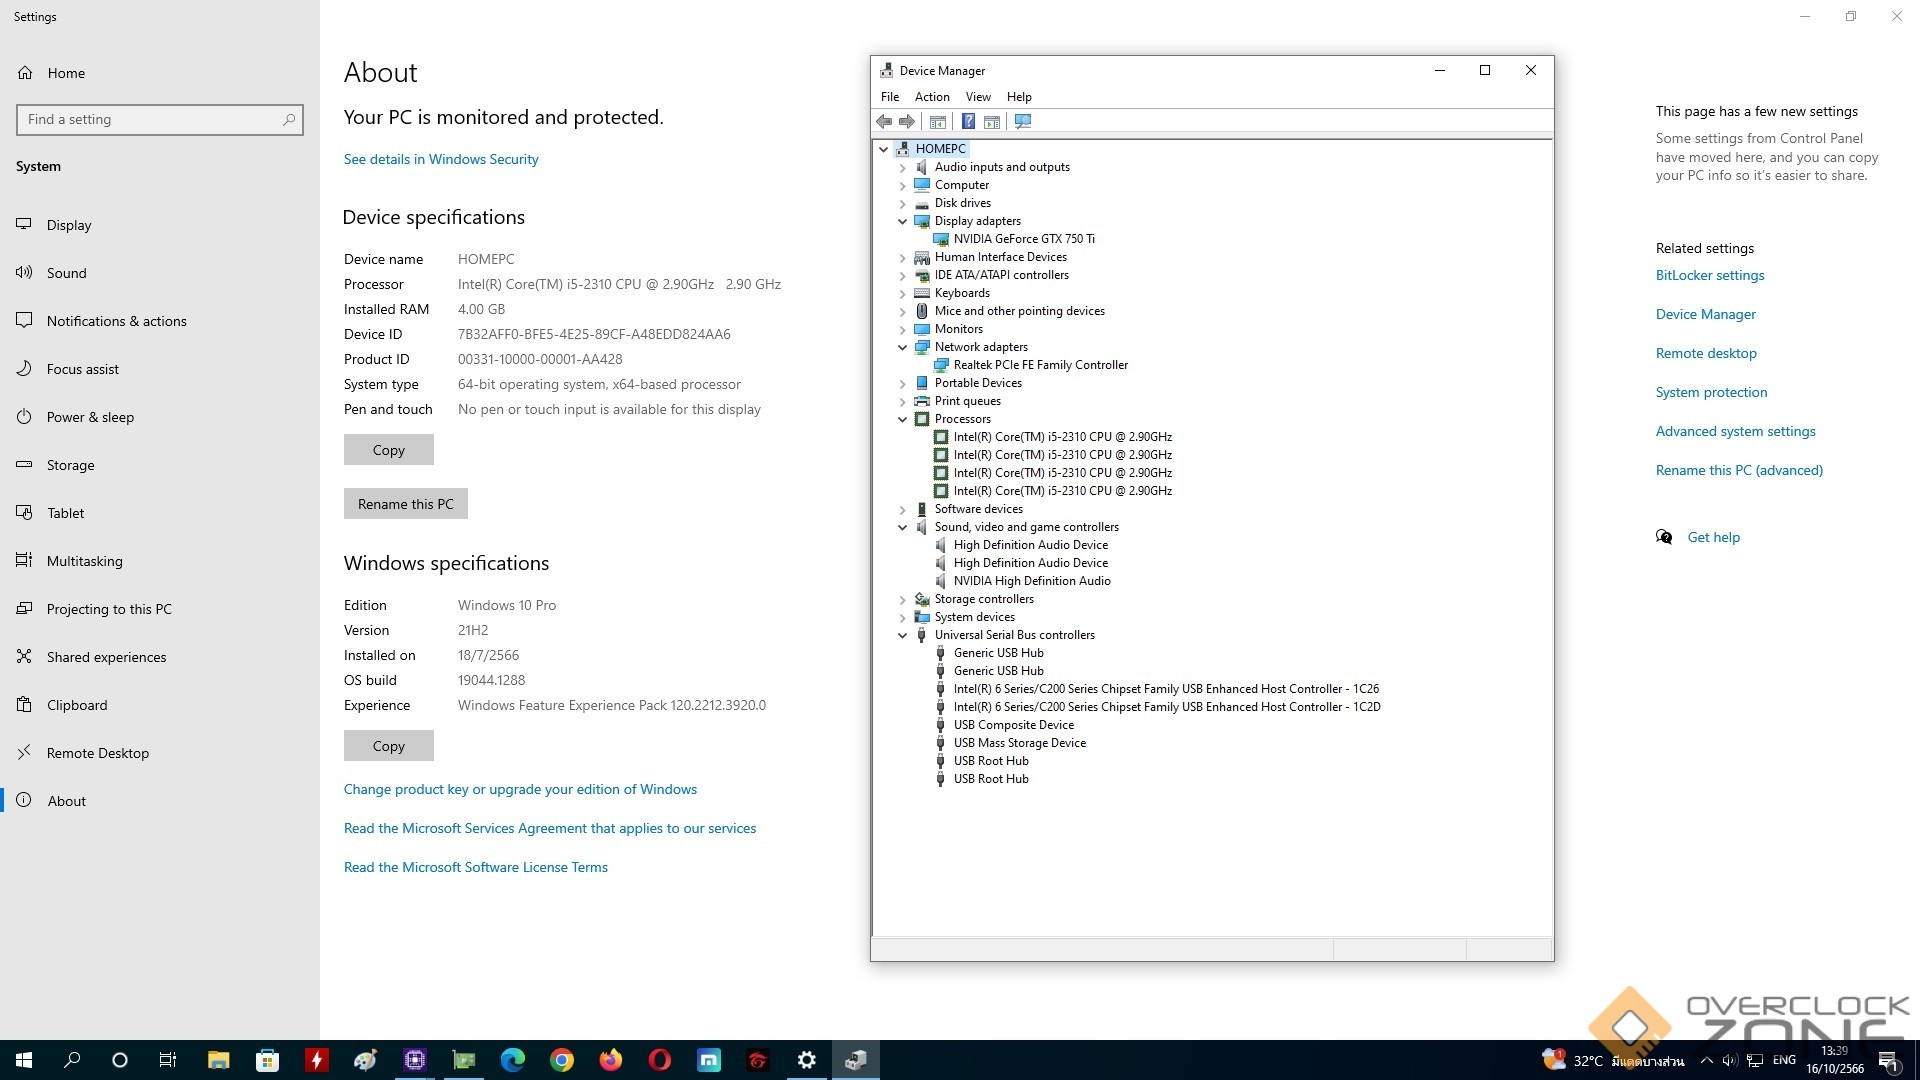The width and height of the screenshot is (1920, 1080).
Task: Expand the Disk drives node
Action: 902,203
